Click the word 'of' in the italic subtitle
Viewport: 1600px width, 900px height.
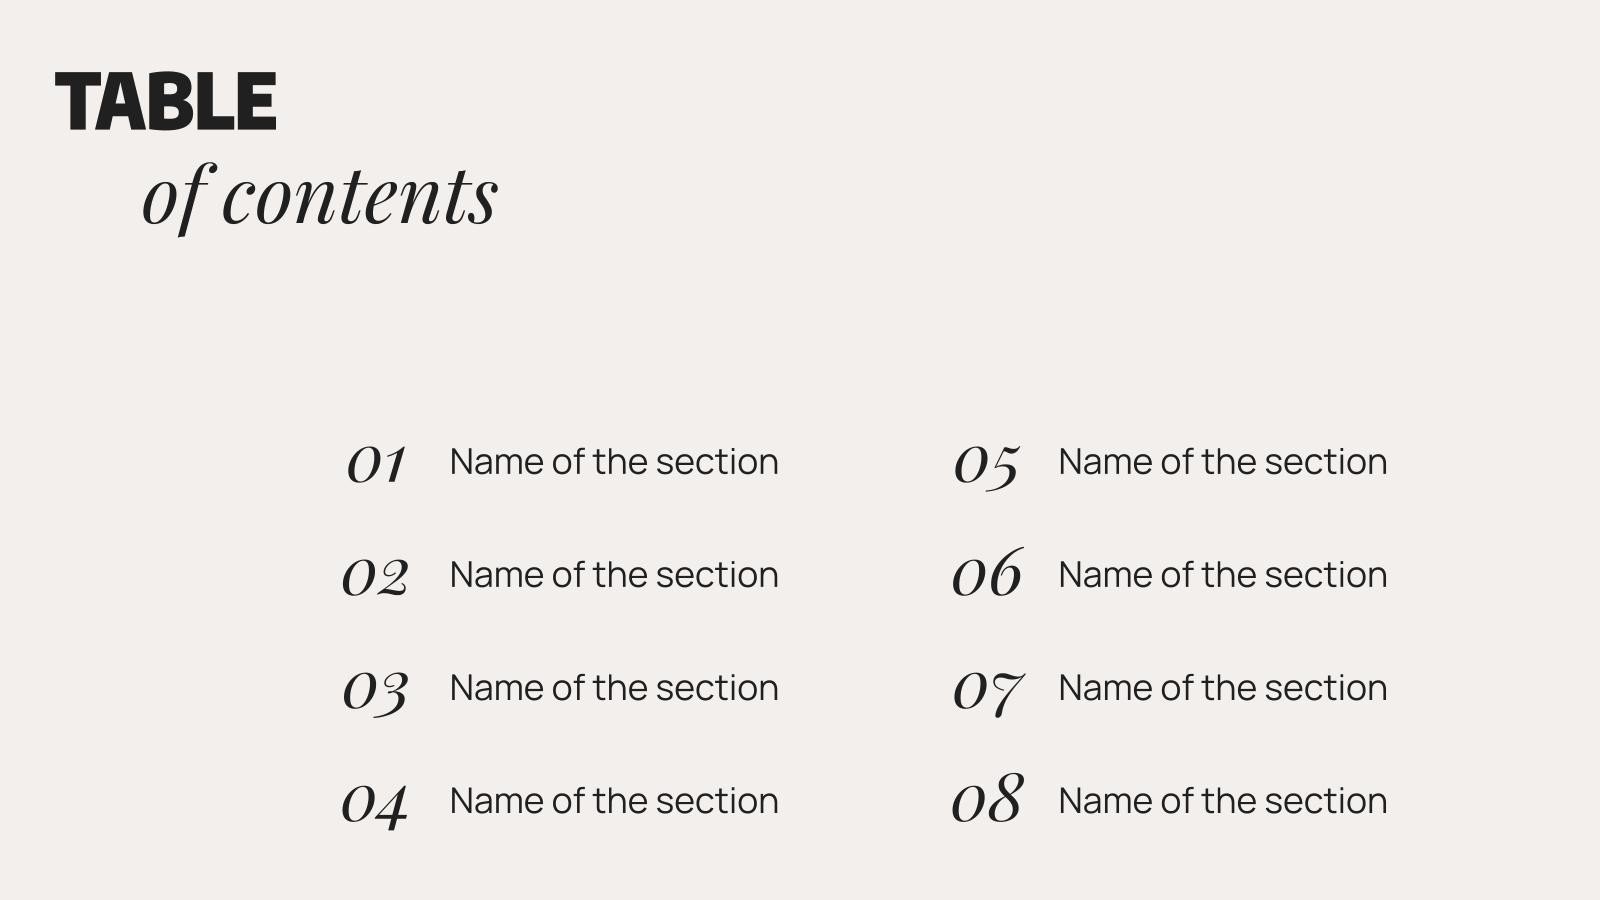click(x=176, y=195)
